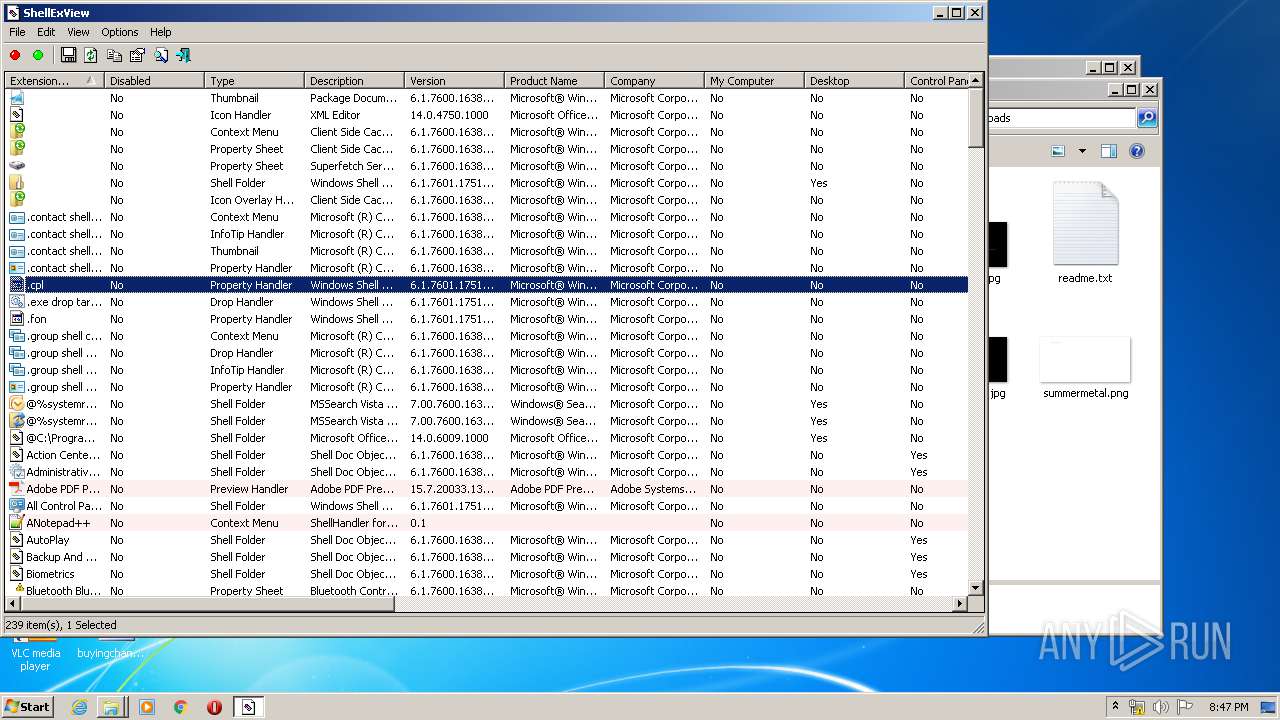Image resolution: width=1280 pixels, height=720 pixels.
Task: Open the View menu
Action: (x=78, y=32)
